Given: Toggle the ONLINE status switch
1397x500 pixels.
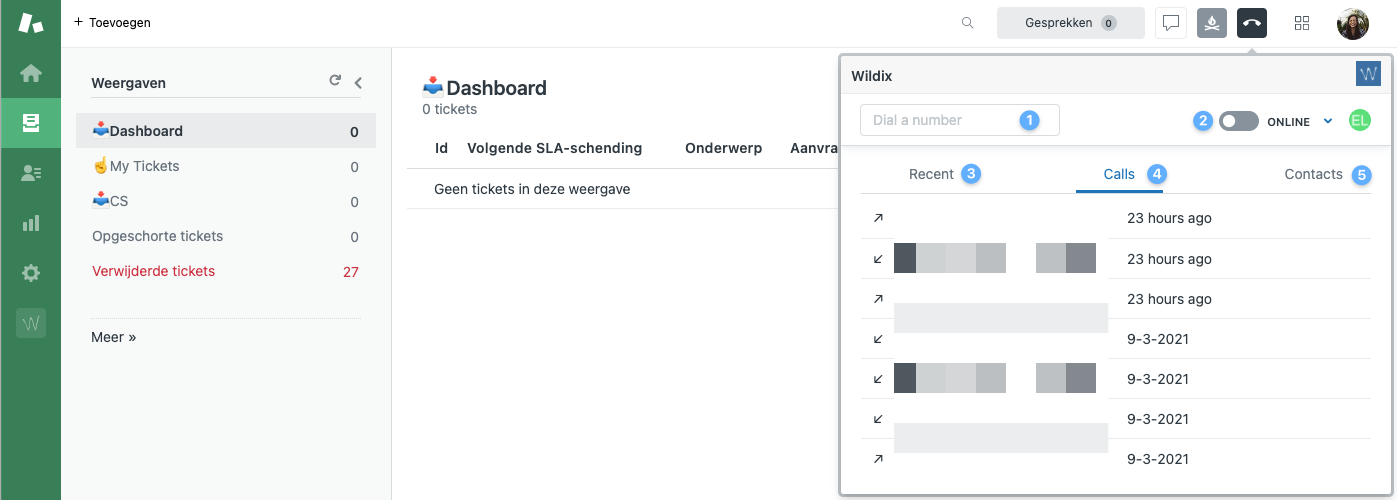Looking at the screenshot, I should pyautogui.click(x=1238, y=121).
